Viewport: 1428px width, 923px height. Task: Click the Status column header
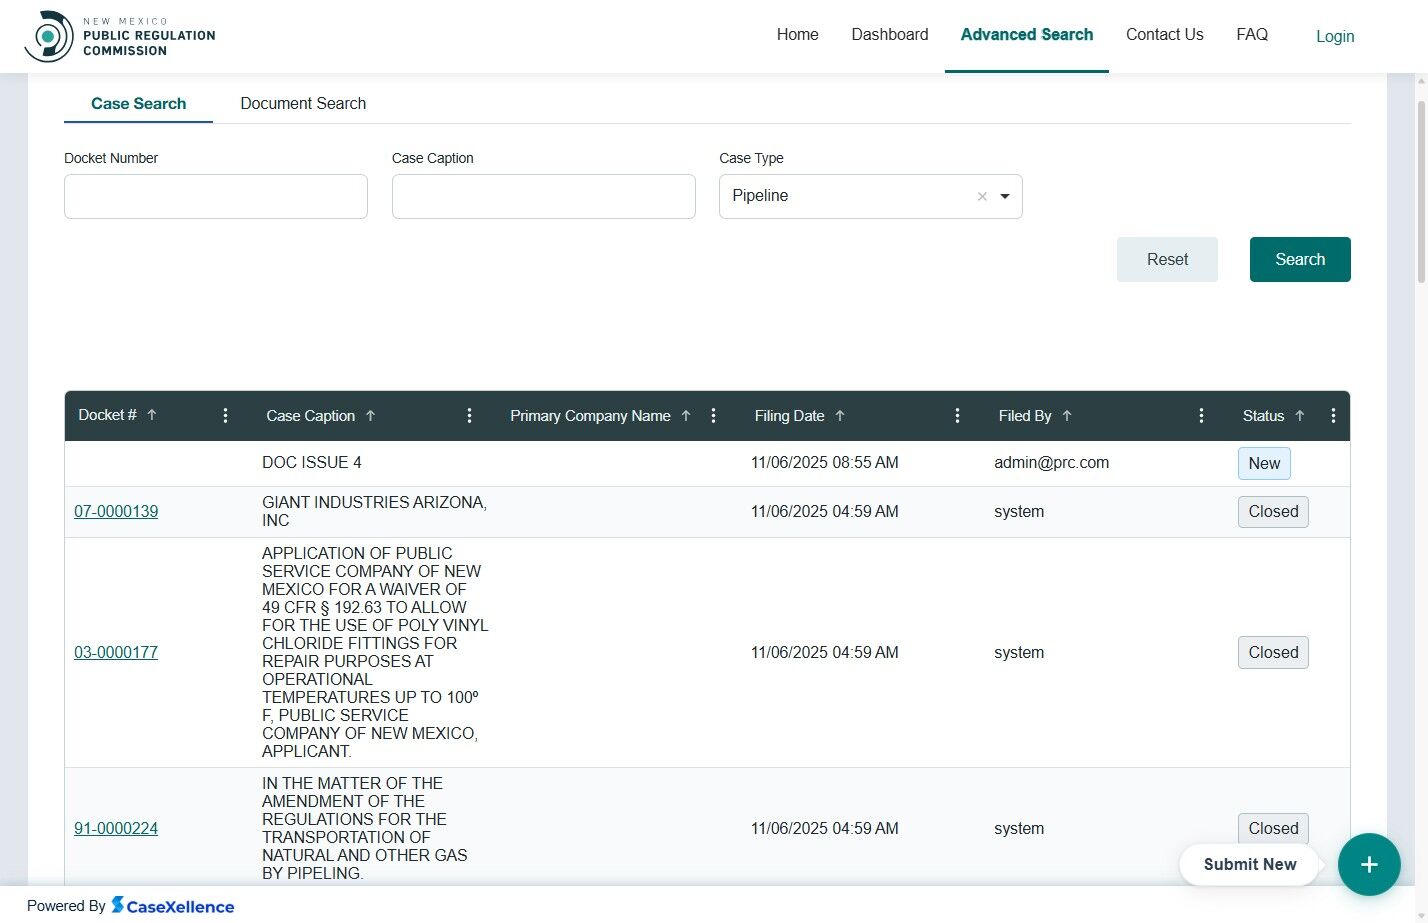[x=1263, y=416]
